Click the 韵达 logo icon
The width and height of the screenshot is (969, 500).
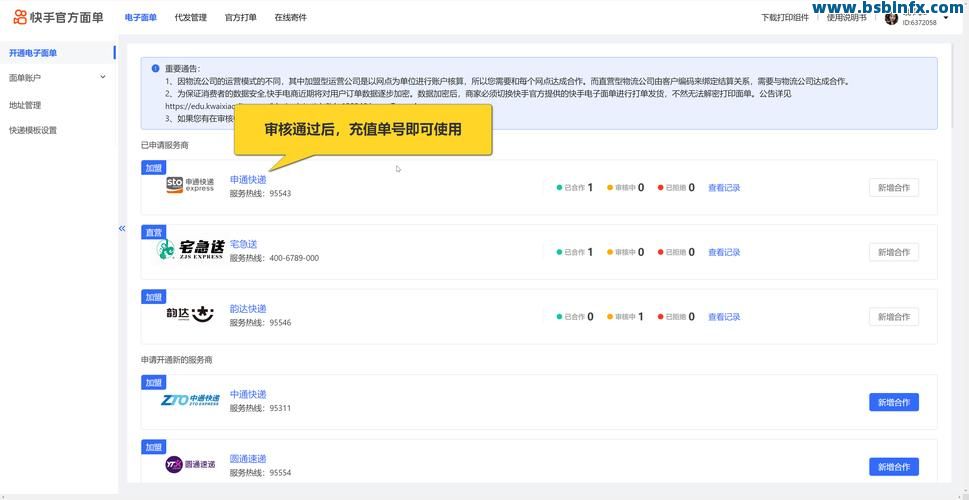tap(190, 314)
